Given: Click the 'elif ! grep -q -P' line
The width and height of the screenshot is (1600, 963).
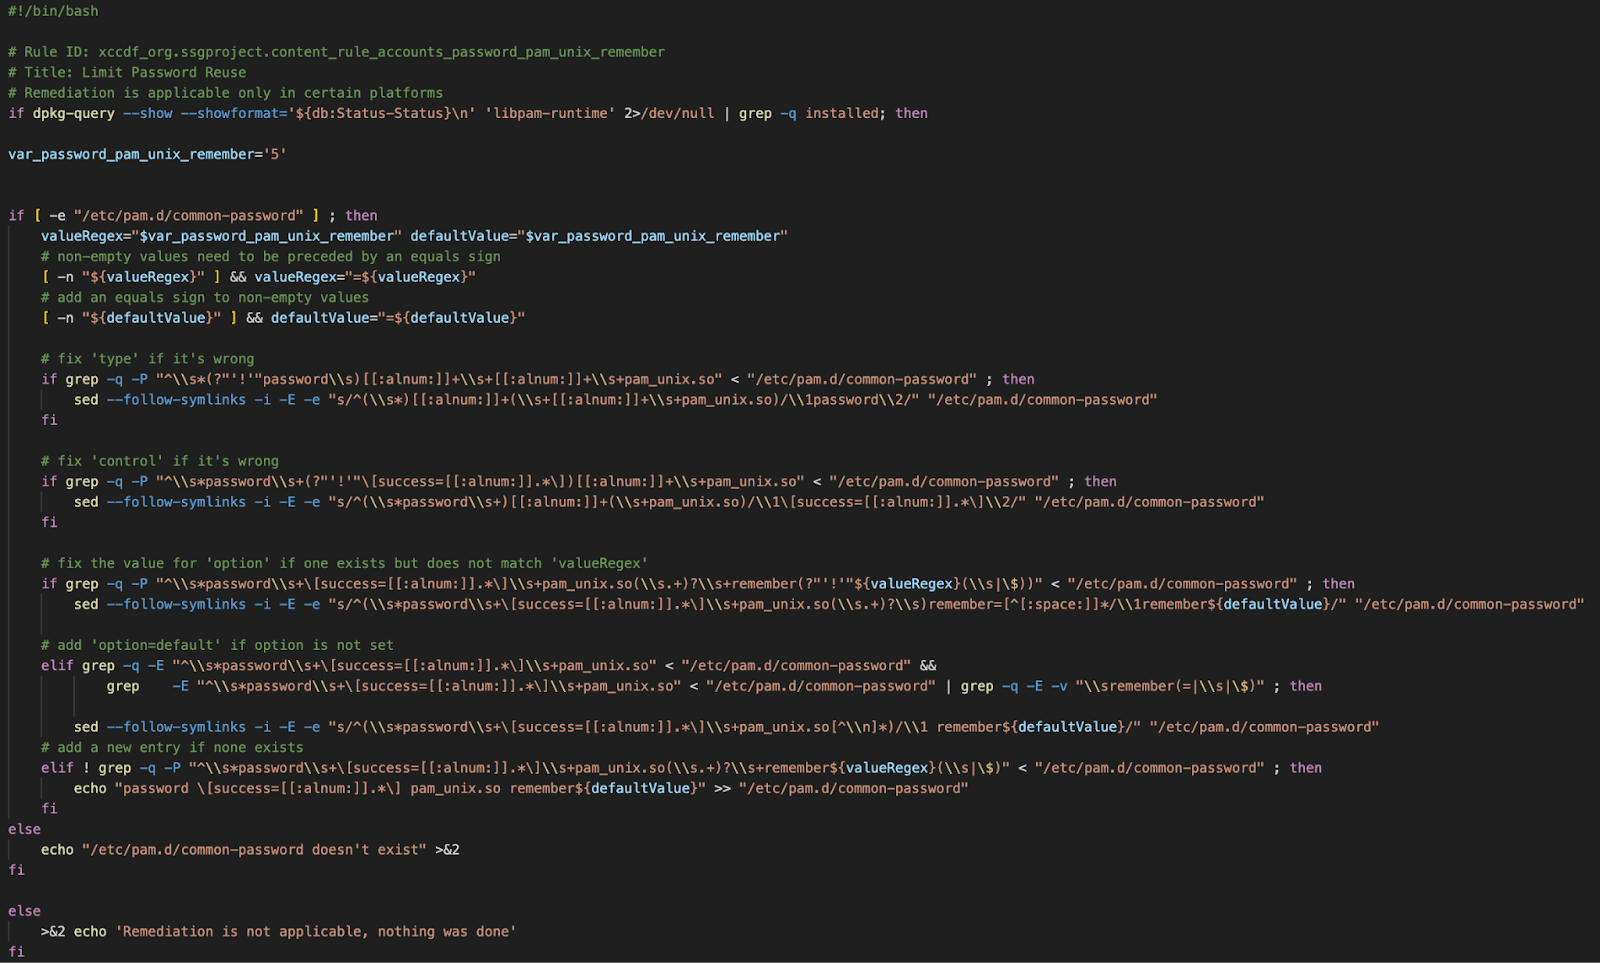Looking at the screenshot, I should (681, 768).
